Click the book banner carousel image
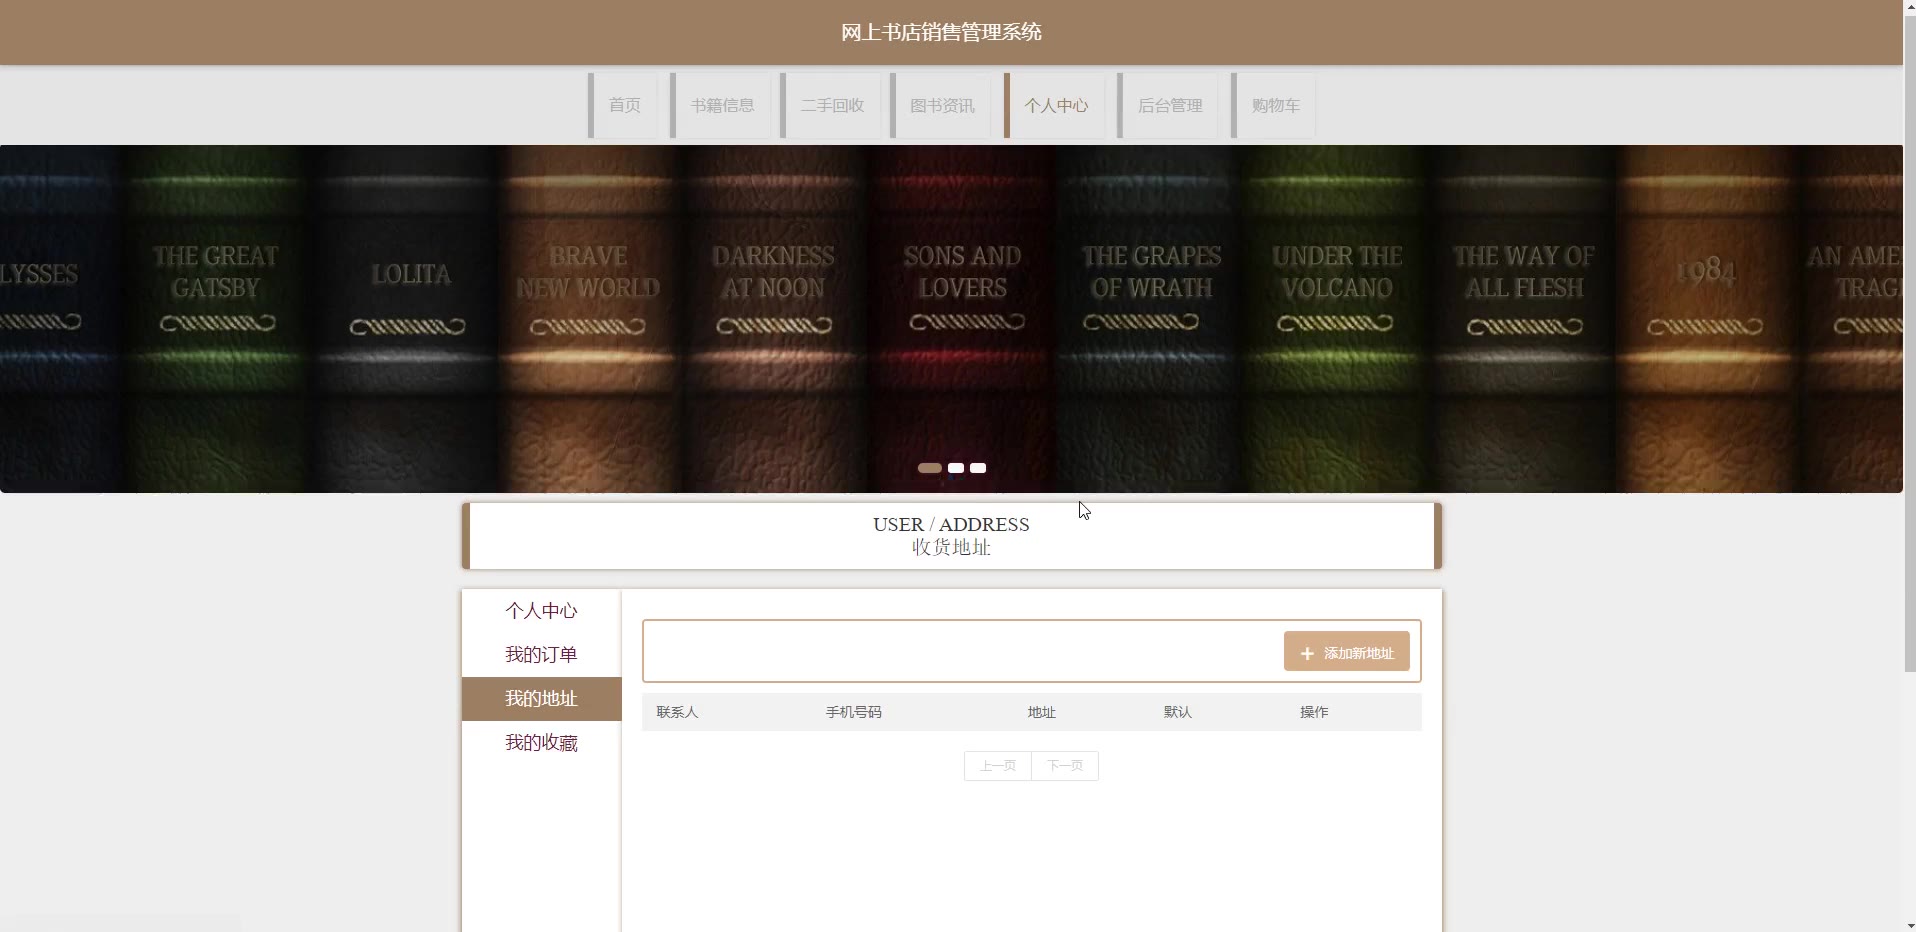Image resolution: width=1916 pixels, height=932 pixels. click(951, 319)
